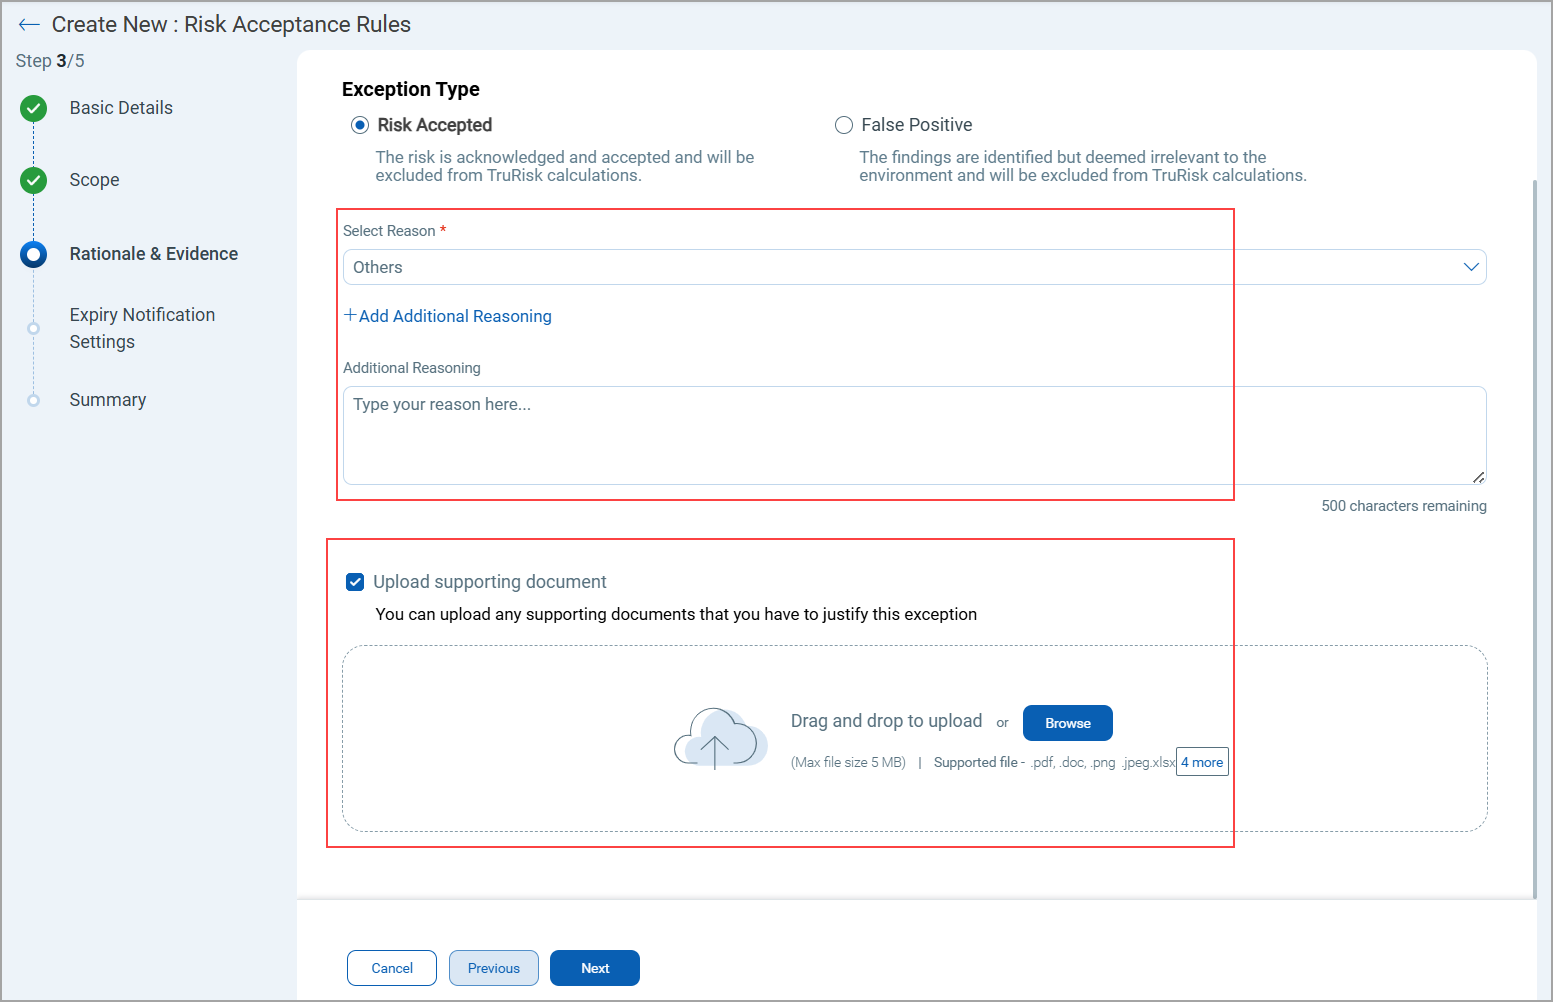
Task: Click the cloud upload icon in the drop zone
Action: pyautogui.click(x=719, y=738)
